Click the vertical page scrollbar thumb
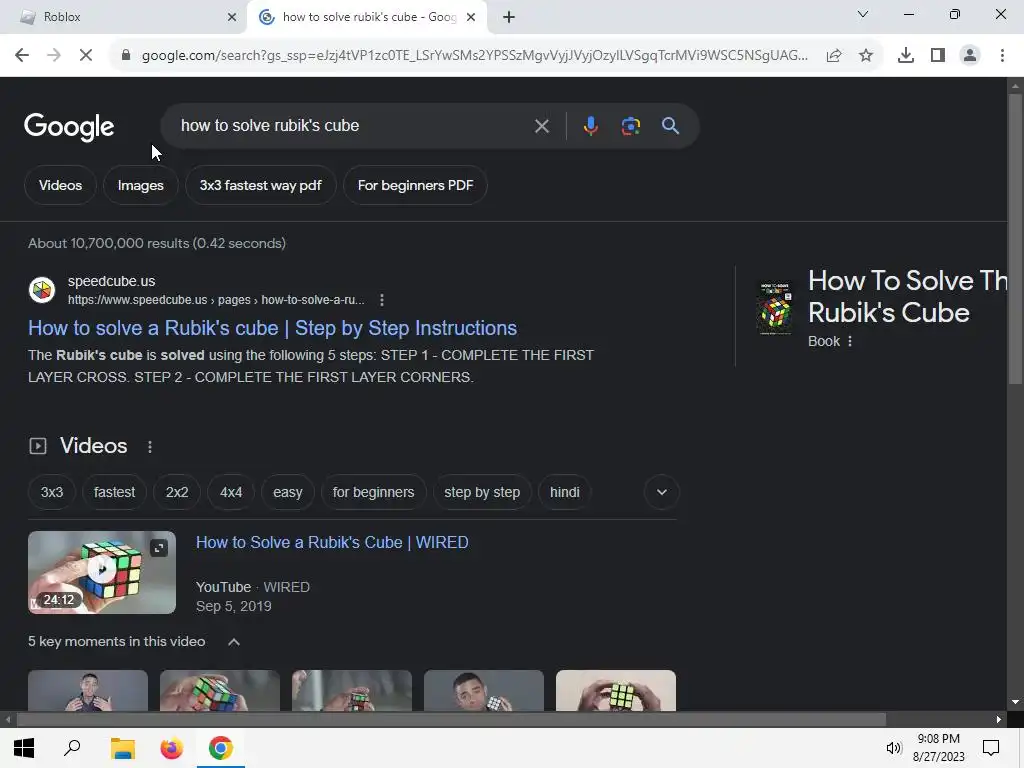Image resolution: width=1024 pixels, height=768 pixels. pyautogui.click(x=1015, y=238)
